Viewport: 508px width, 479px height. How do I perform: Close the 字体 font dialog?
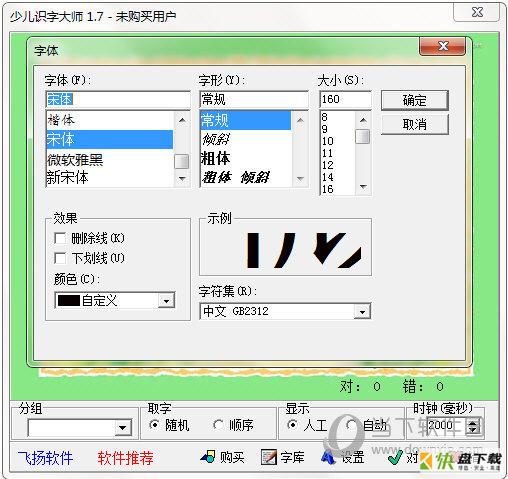point(442,46)
